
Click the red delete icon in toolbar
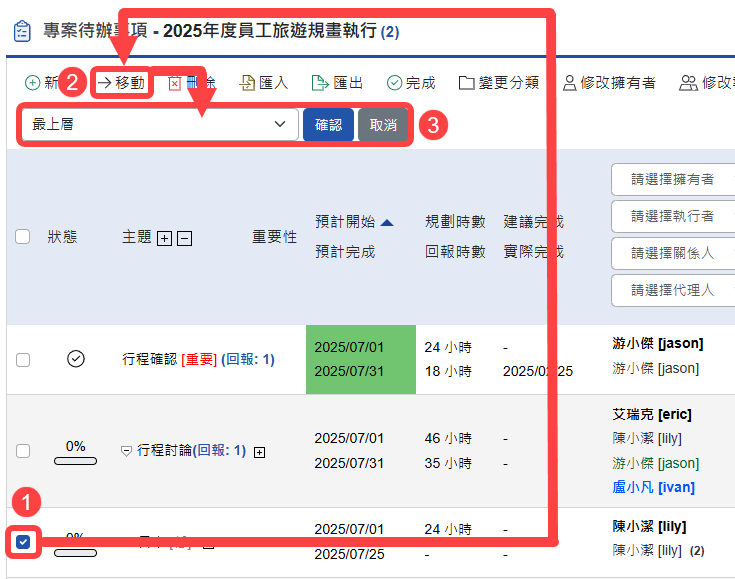point(174,83)
